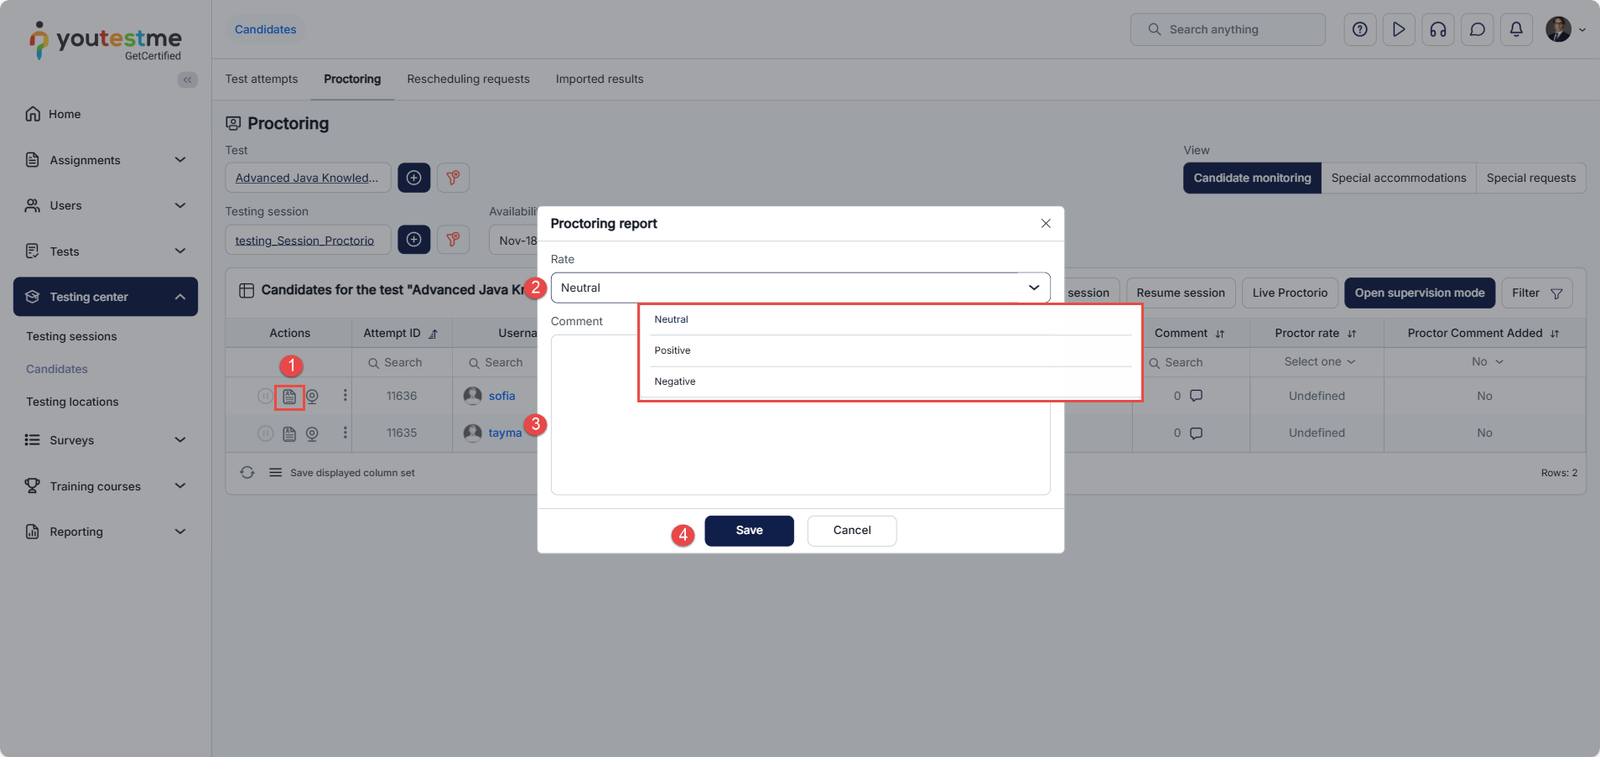Open proctoring report icon for sofia
The image size is (1600, 757).
click(289, 397)
